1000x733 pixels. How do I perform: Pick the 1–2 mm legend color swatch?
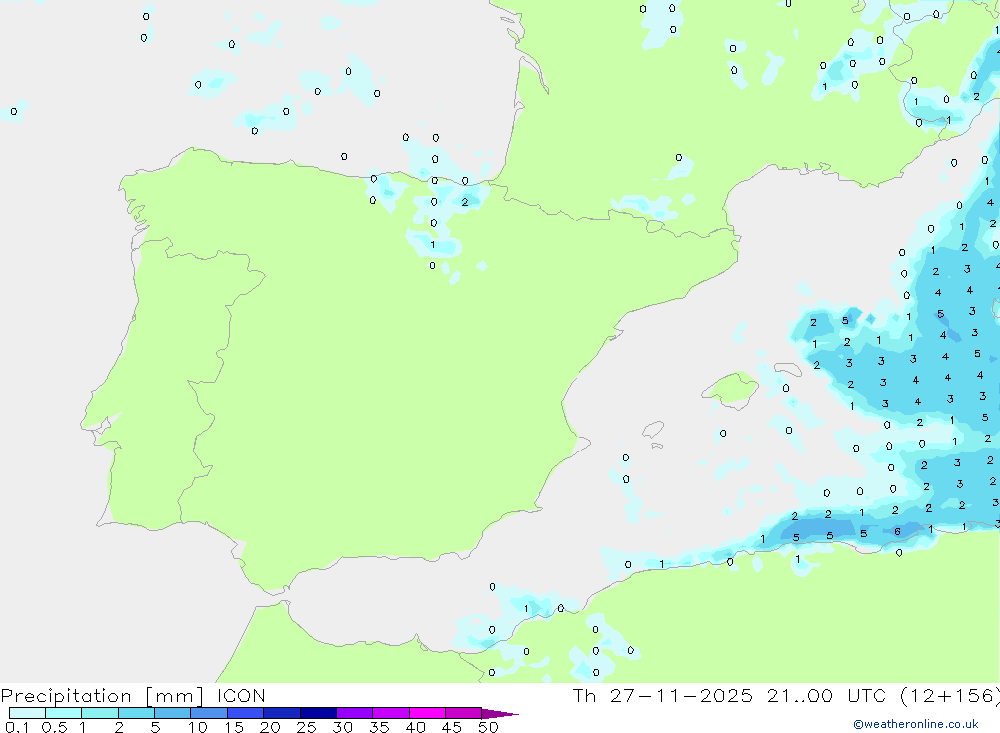pos(100,713)
